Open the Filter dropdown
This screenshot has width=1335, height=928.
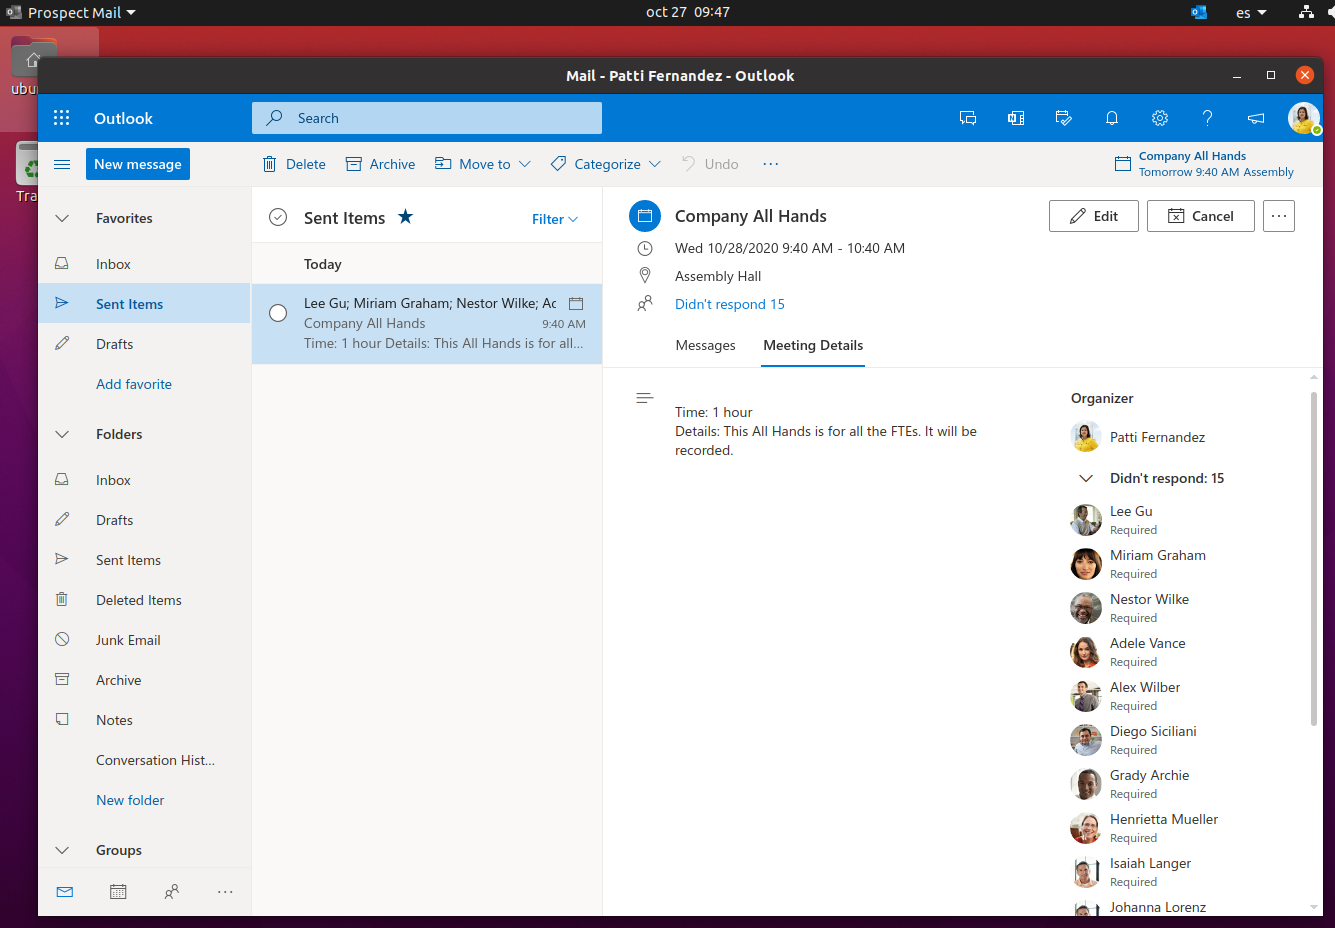point(554,218)
